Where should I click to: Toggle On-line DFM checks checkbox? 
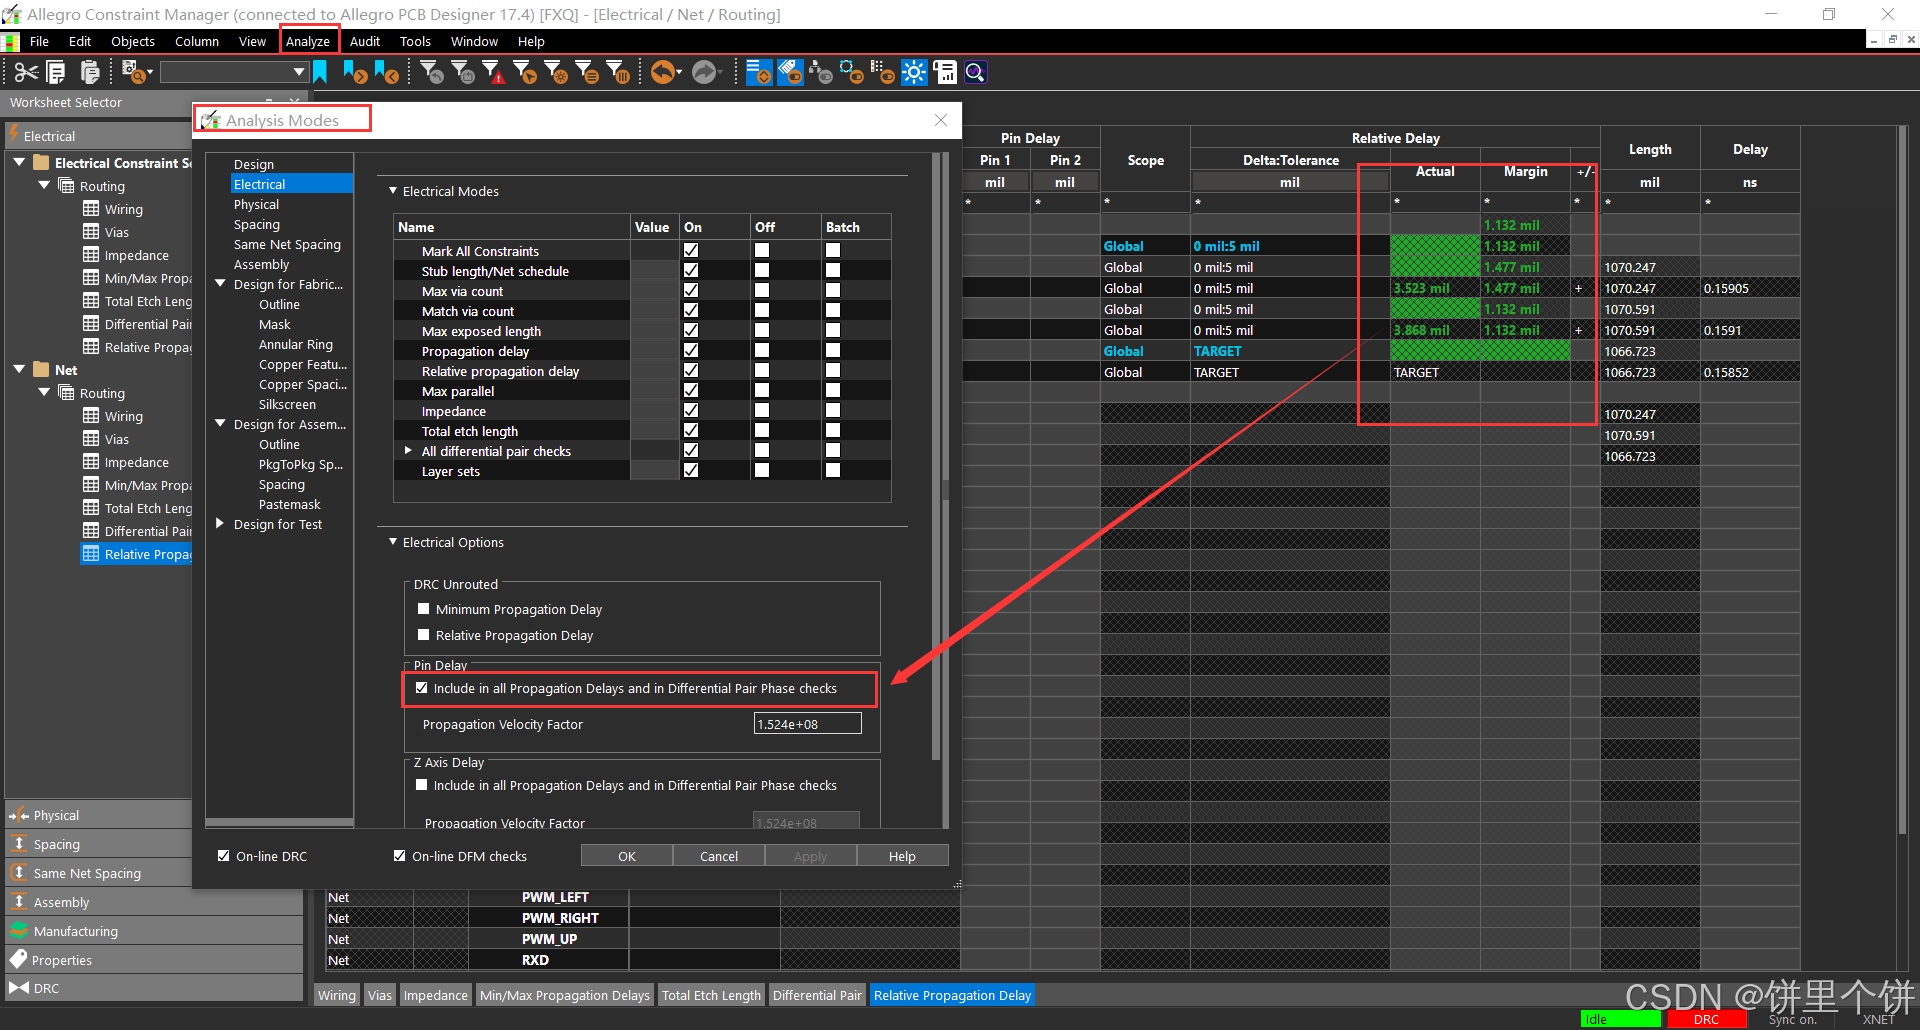click(400, 856)
